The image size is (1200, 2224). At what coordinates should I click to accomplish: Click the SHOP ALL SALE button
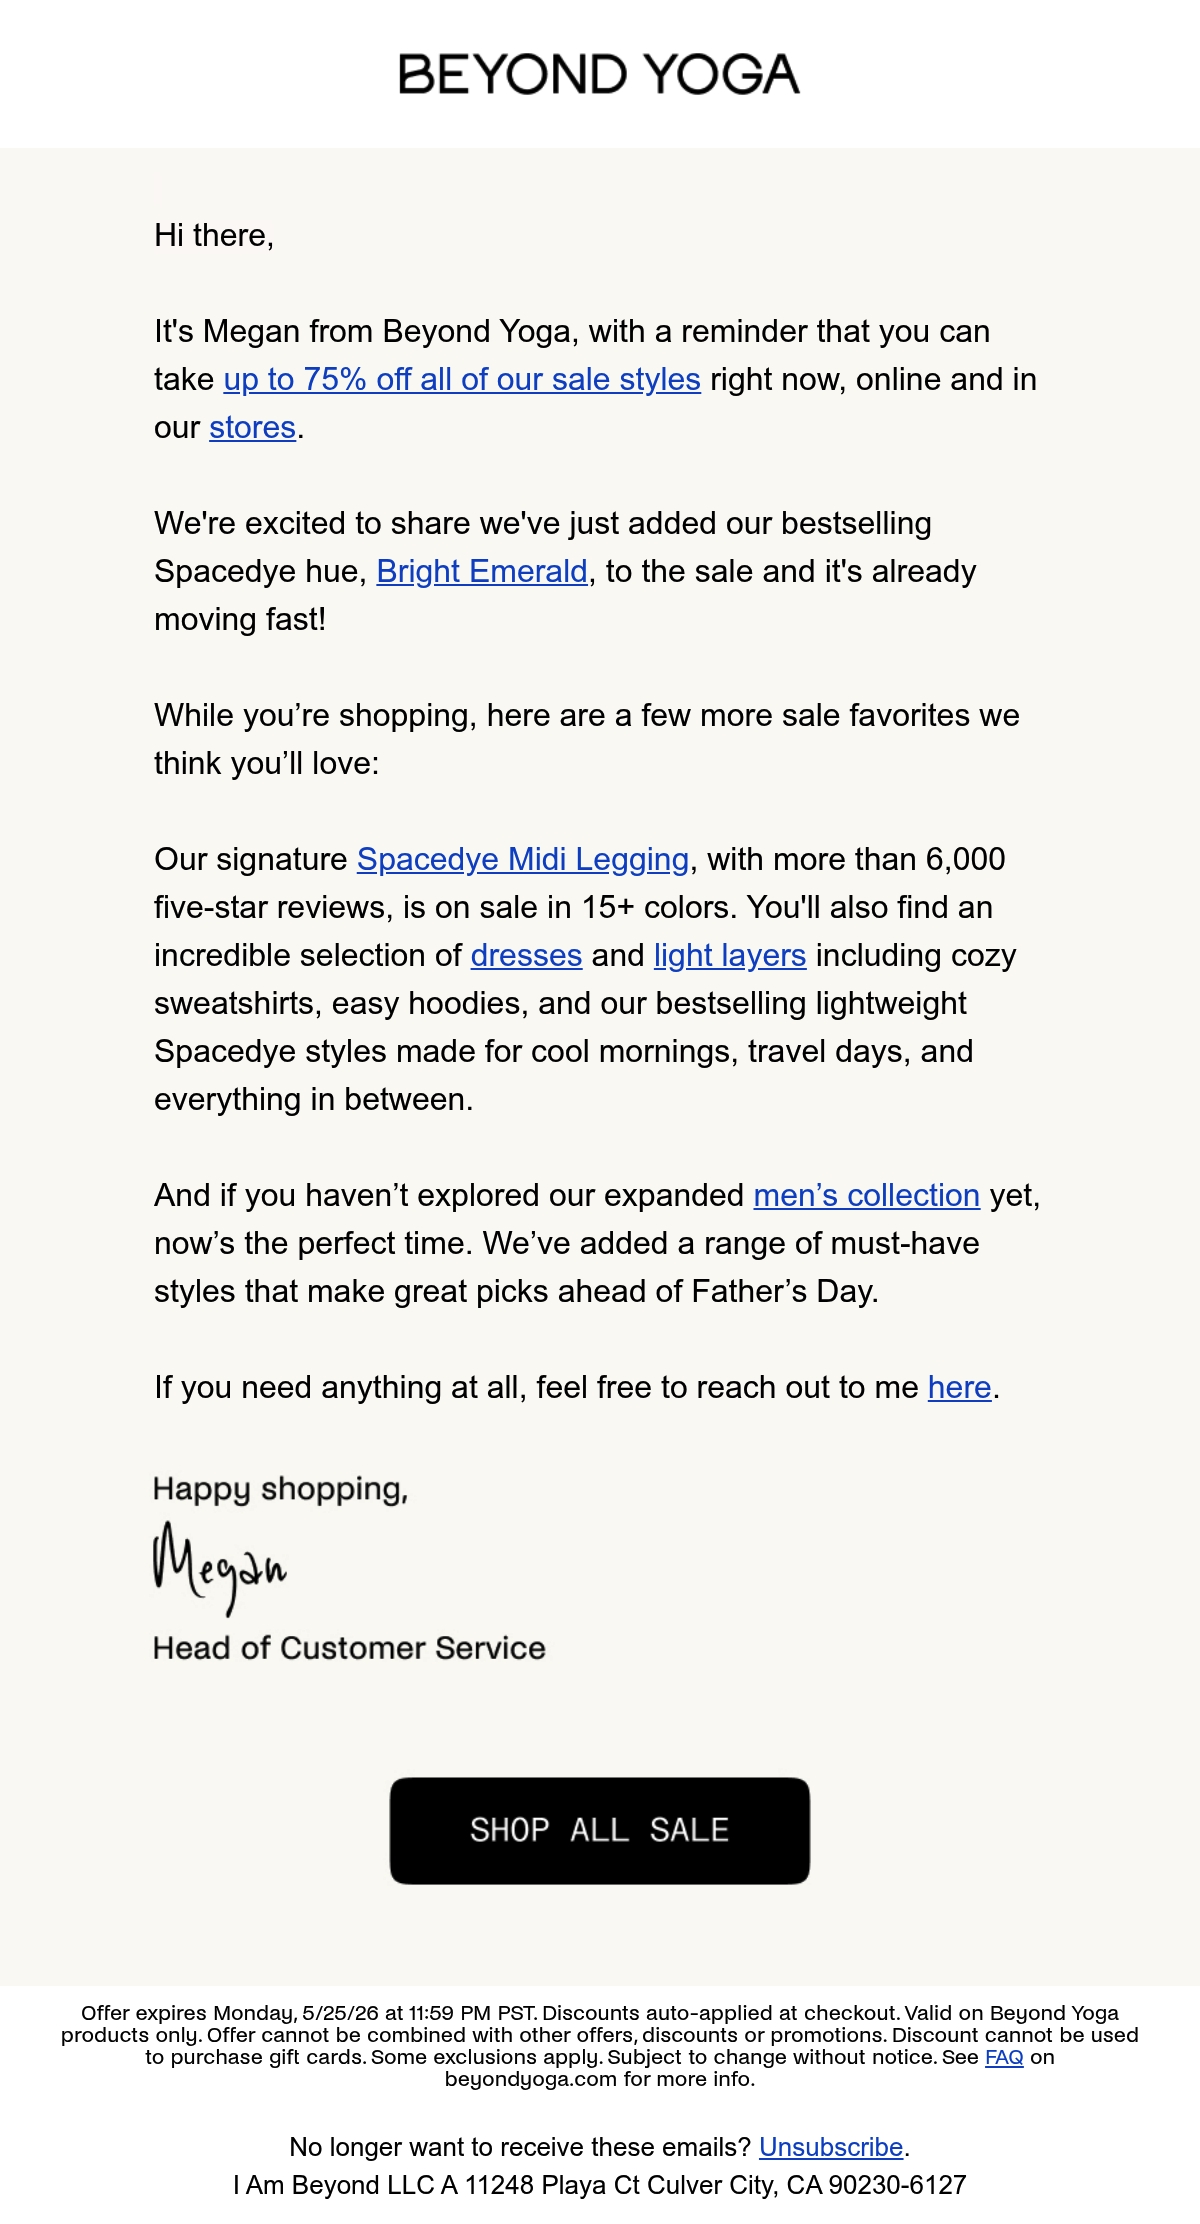tap(600, 1831)
